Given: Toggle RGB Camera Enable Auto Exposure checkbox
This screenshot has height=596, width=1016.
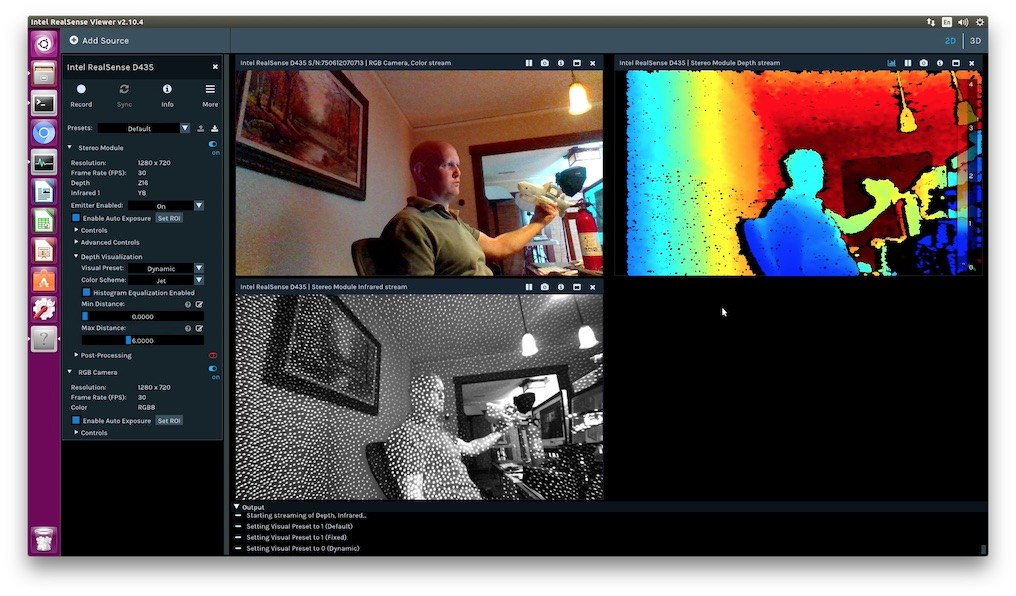Looking at the screenshot, I should 76,420.
